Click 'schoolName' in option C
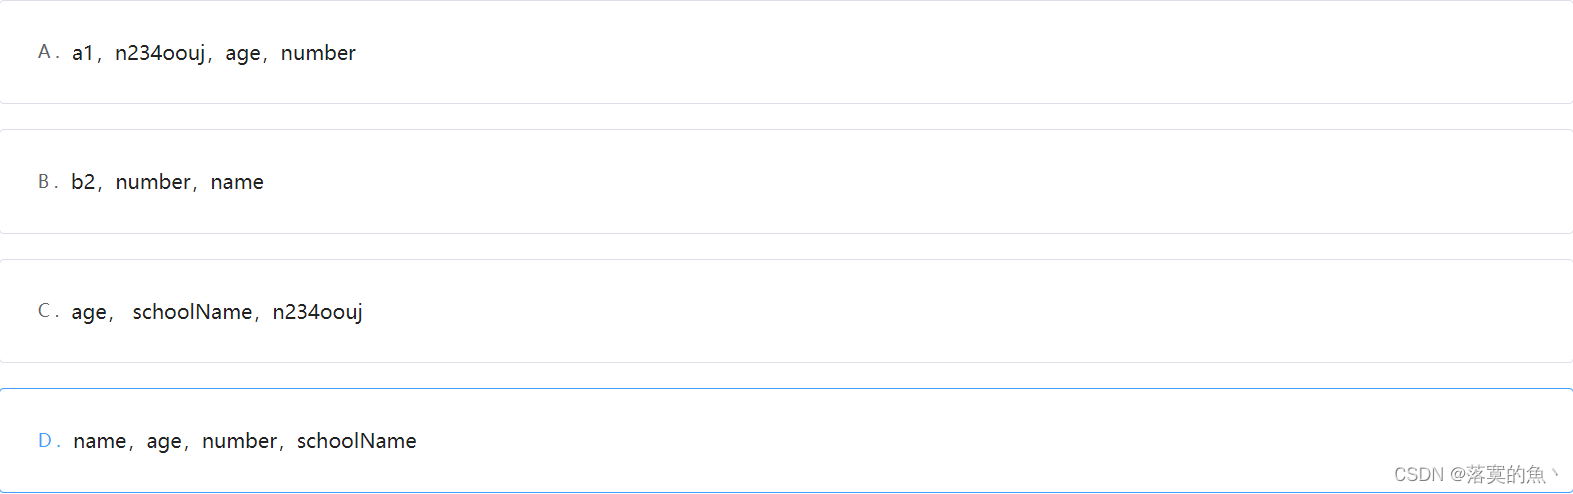Image resolution: width=1573 pixels, height=494 pixels. click(192, 312)
